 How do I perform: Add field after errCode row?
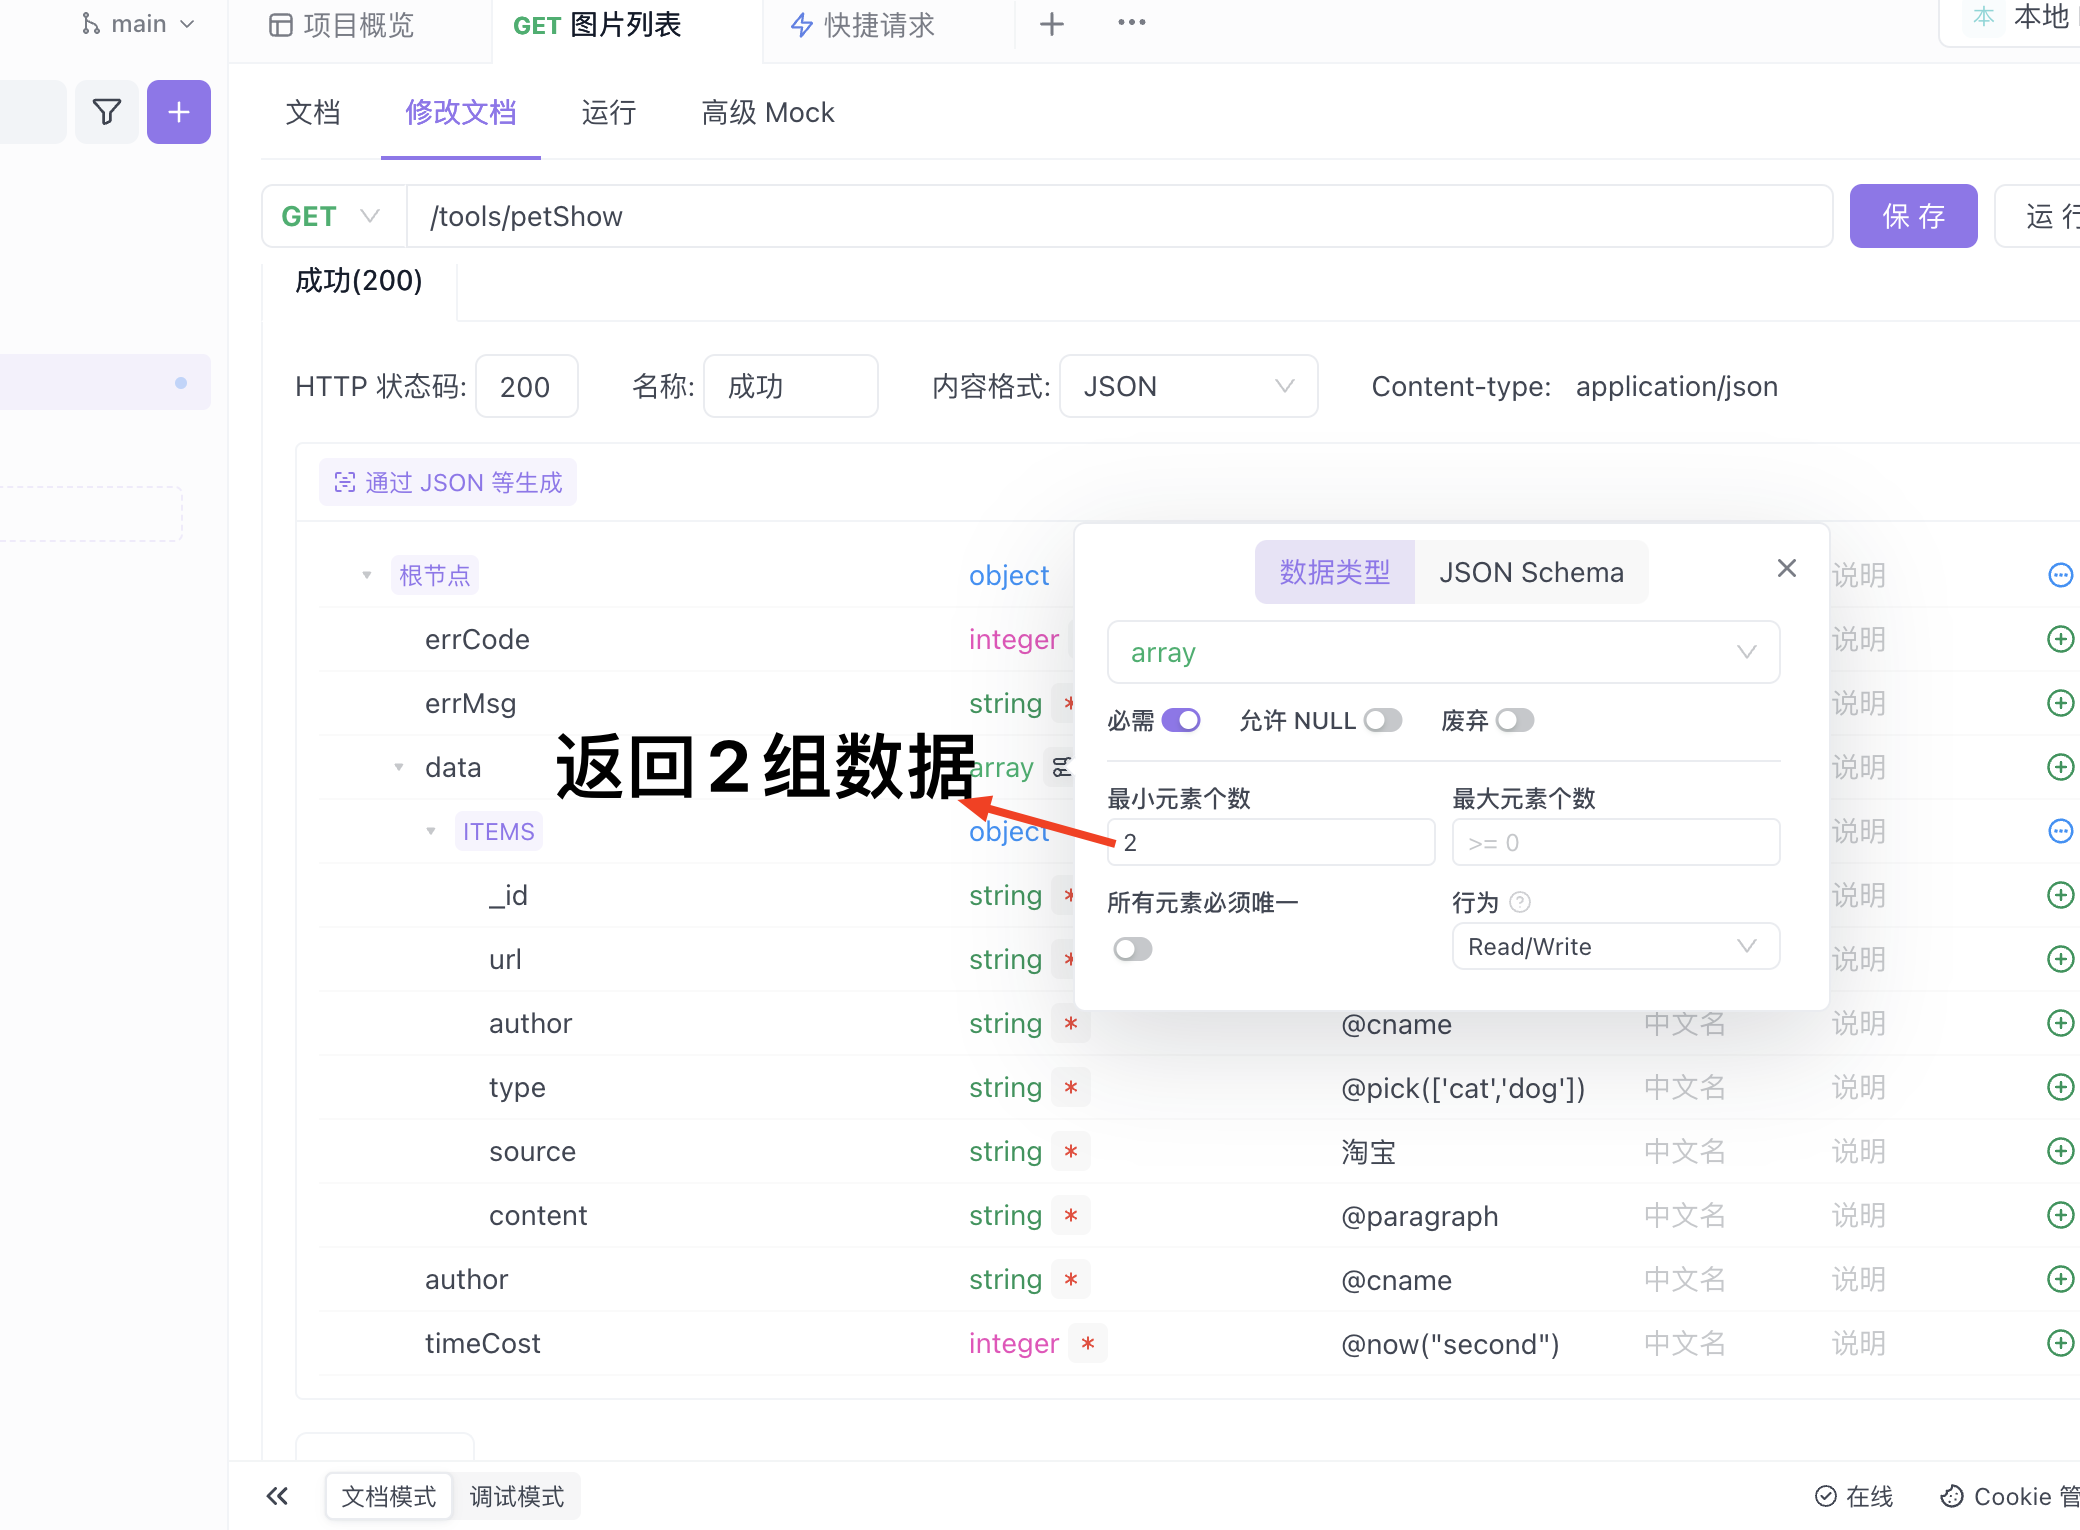coord(2060,639)
